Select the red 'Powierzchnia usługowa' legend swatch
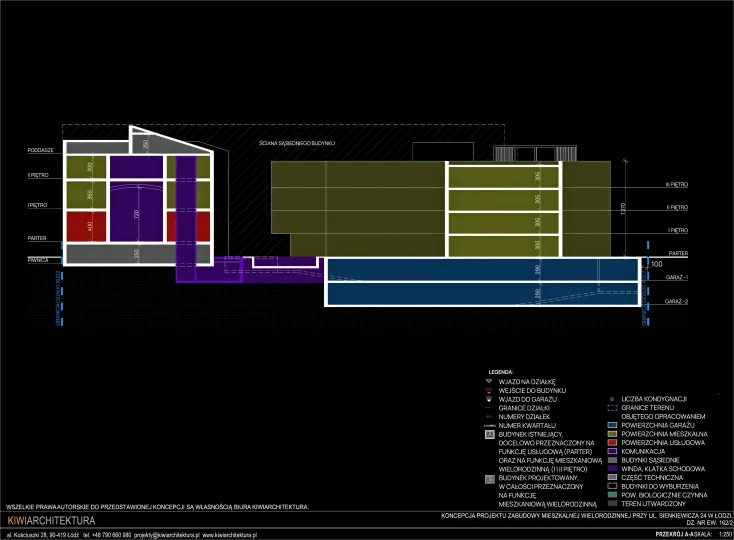The width and height of the screenshot is (734, 540). point(612,443)
